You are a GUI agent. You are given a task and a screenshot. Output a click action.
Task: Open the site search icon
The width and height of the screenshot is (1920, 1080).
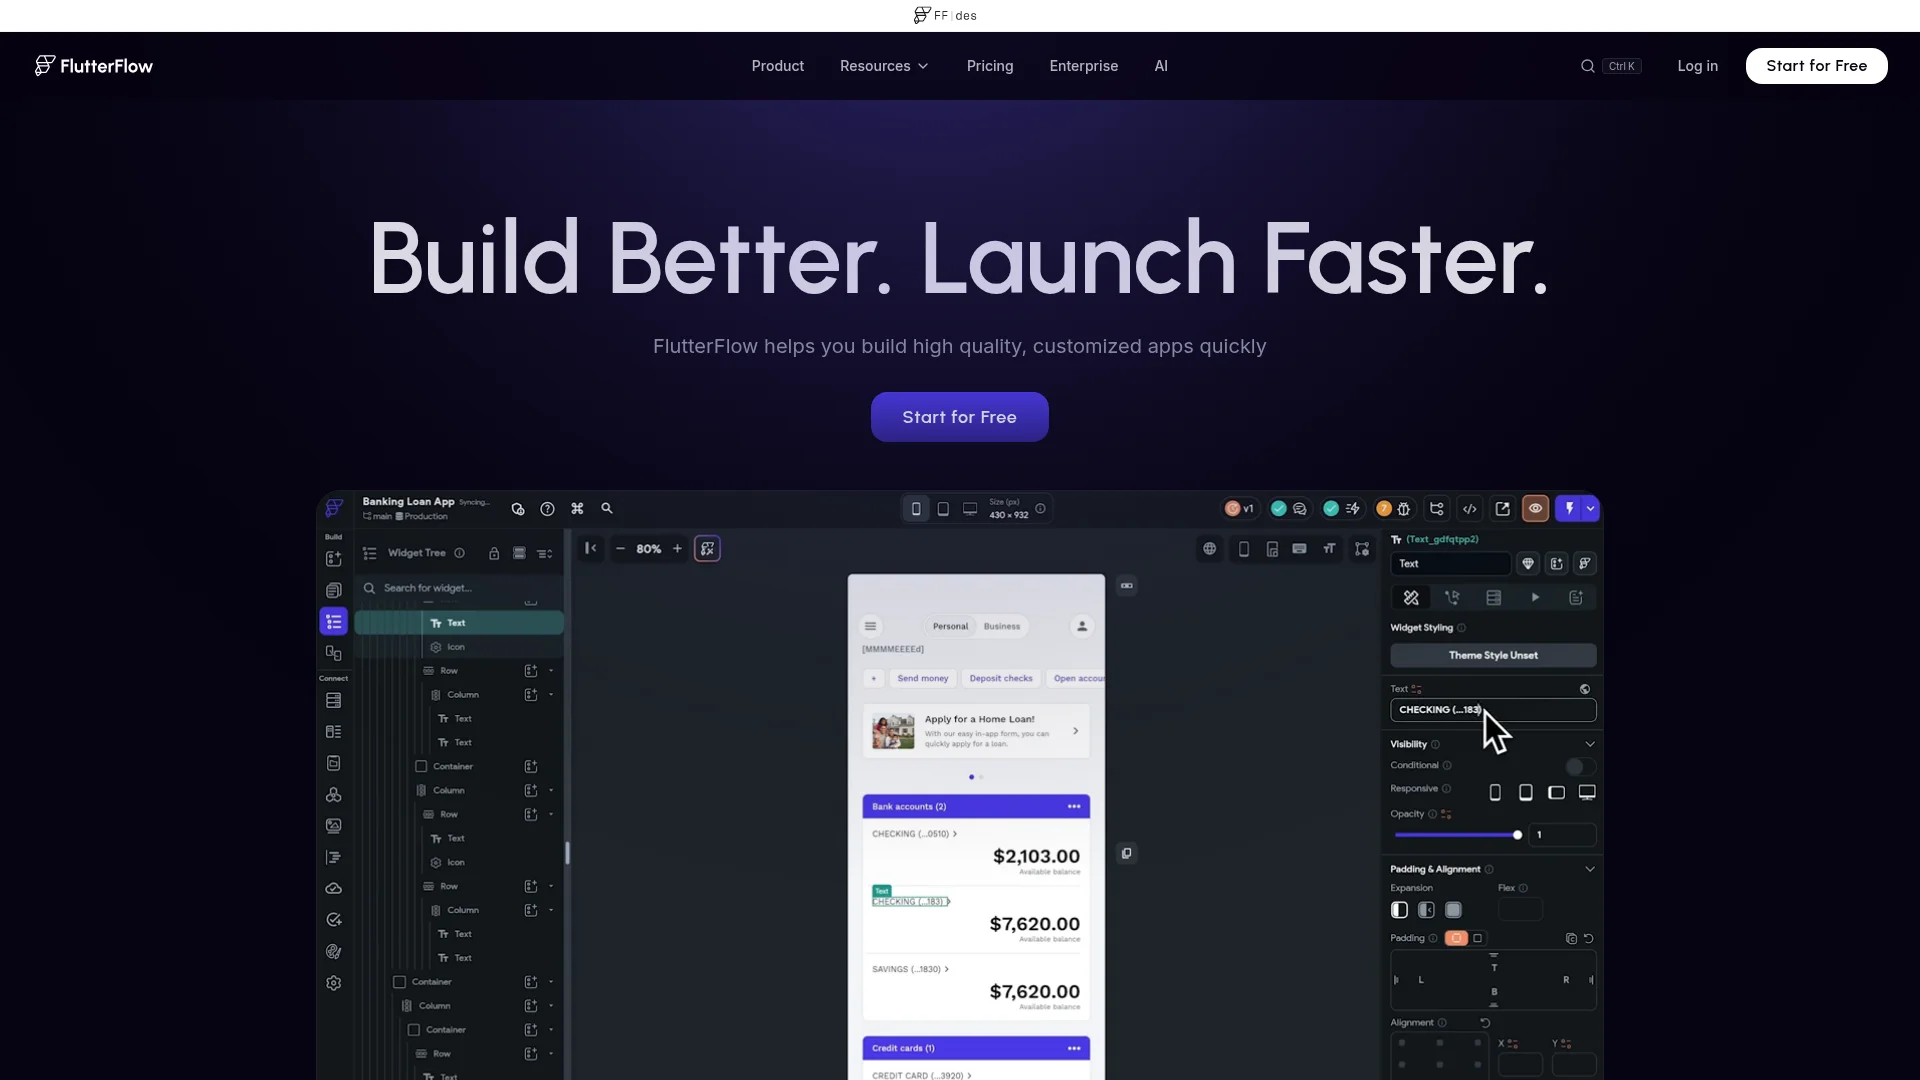click(1587, 66)
